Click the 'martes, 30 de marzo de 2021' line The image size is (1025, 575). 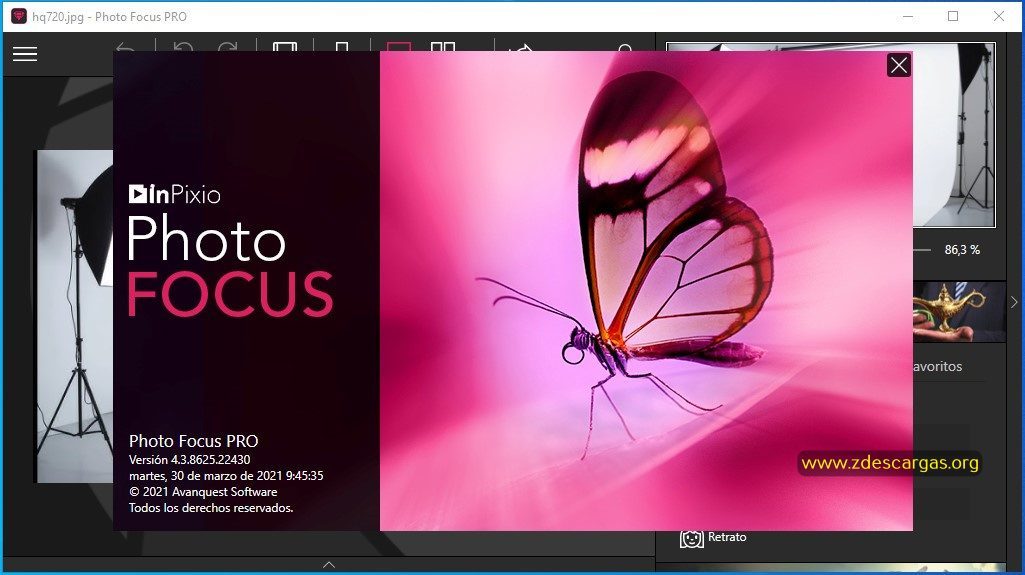click(x=226, y=476)
